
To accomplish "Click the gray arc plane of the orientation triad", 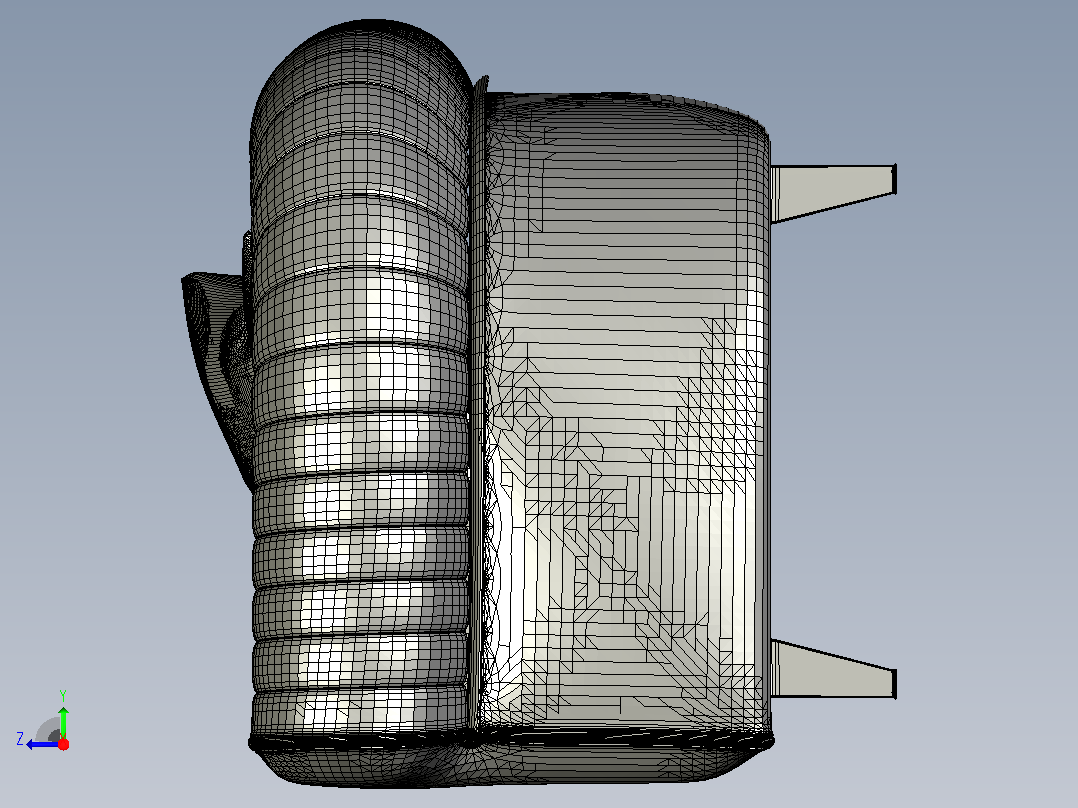I will click(x=49, y=730).
